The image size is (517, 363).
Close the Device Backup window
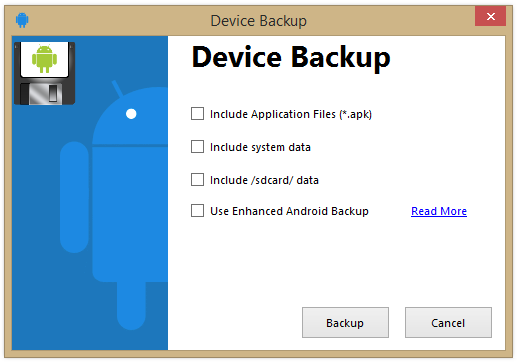click(490, 16)
